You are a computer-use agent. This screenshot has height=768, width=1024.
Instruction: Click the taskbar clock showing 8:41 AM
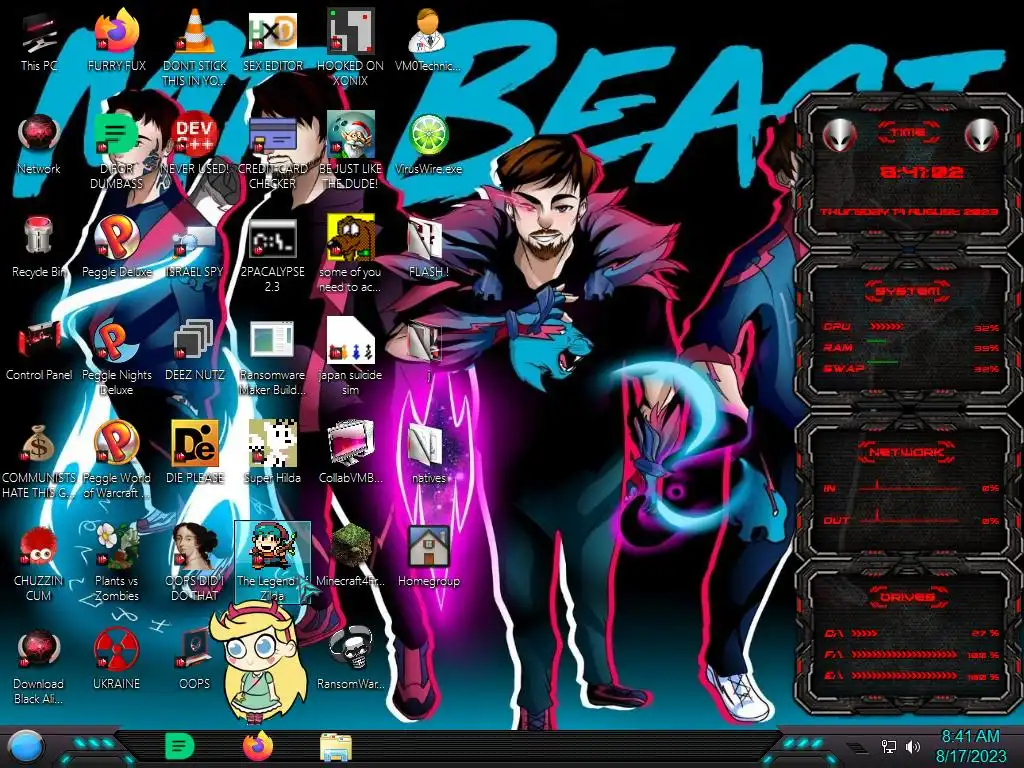tap(970, 746)
